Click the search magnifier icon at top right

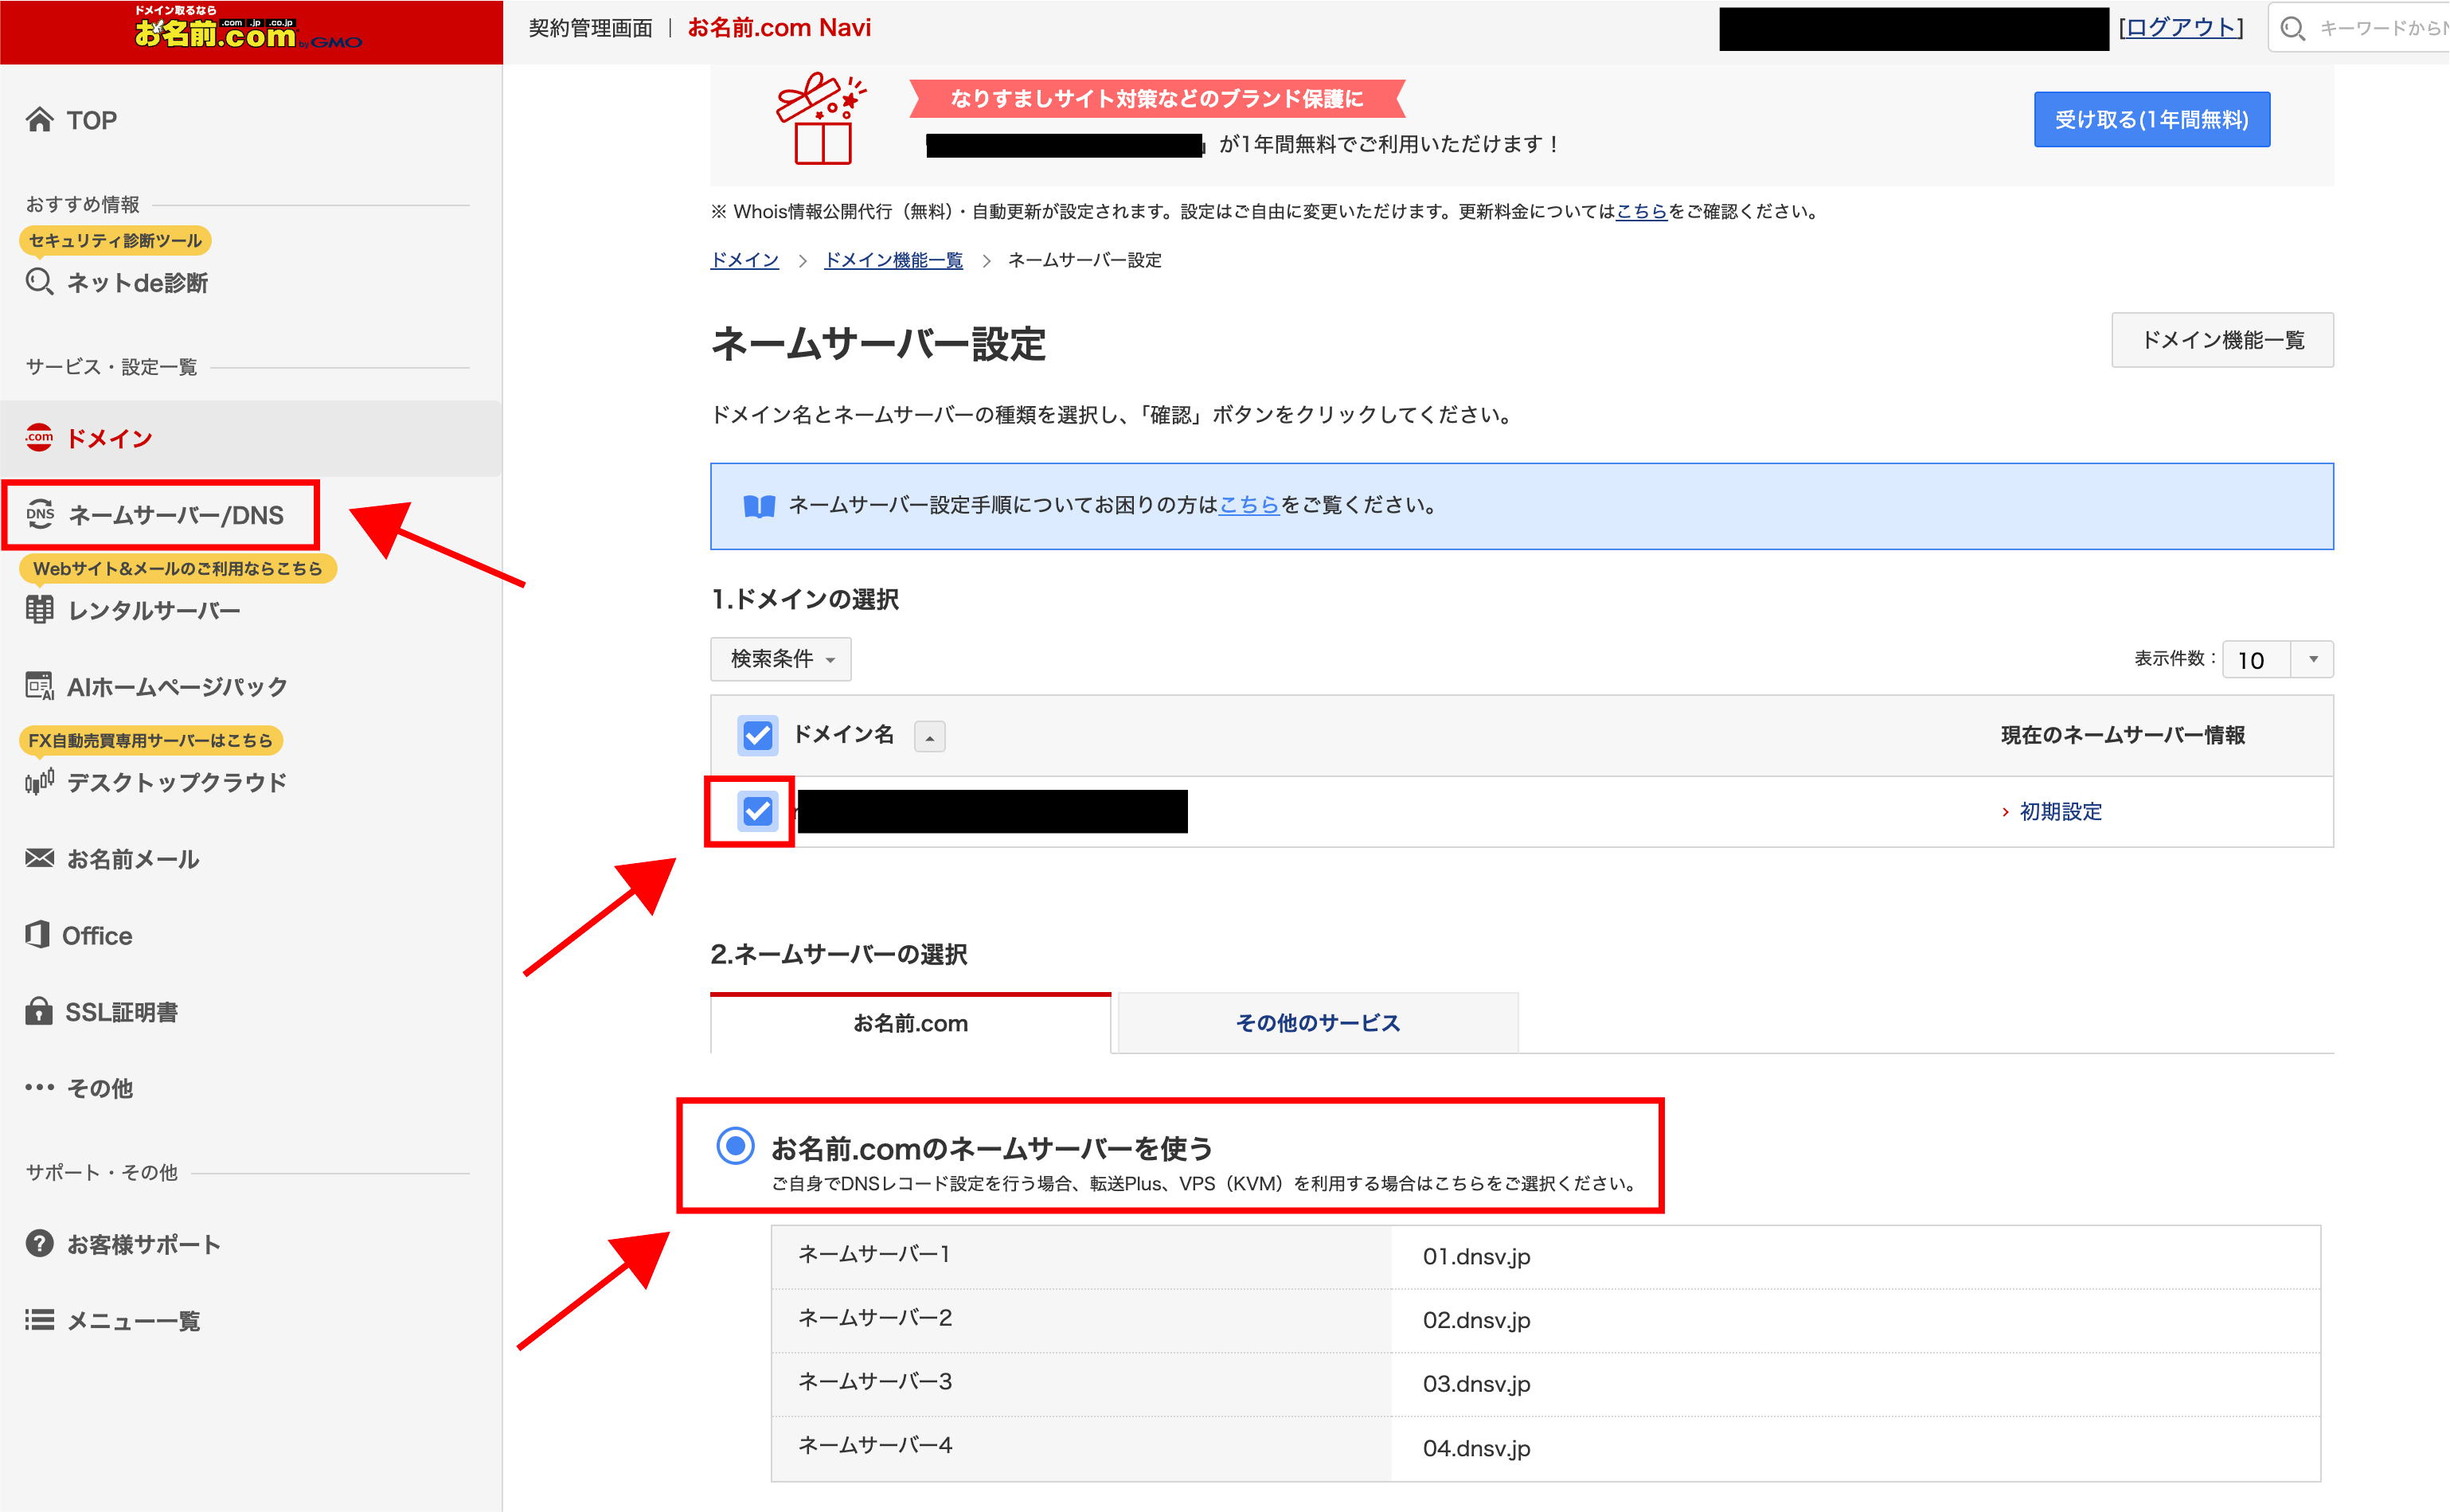pyautogui.click(x=2293, y=28)
